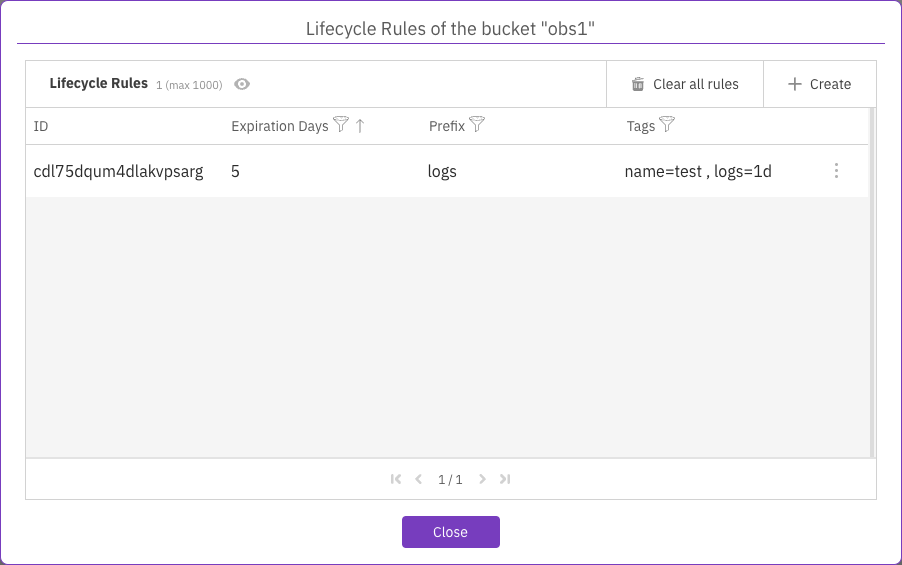Image resolution: width=902 pixels, height=565 pixels.
Task: Go to next page of rules
Action: pyautogui.click(x=483, y=479)
